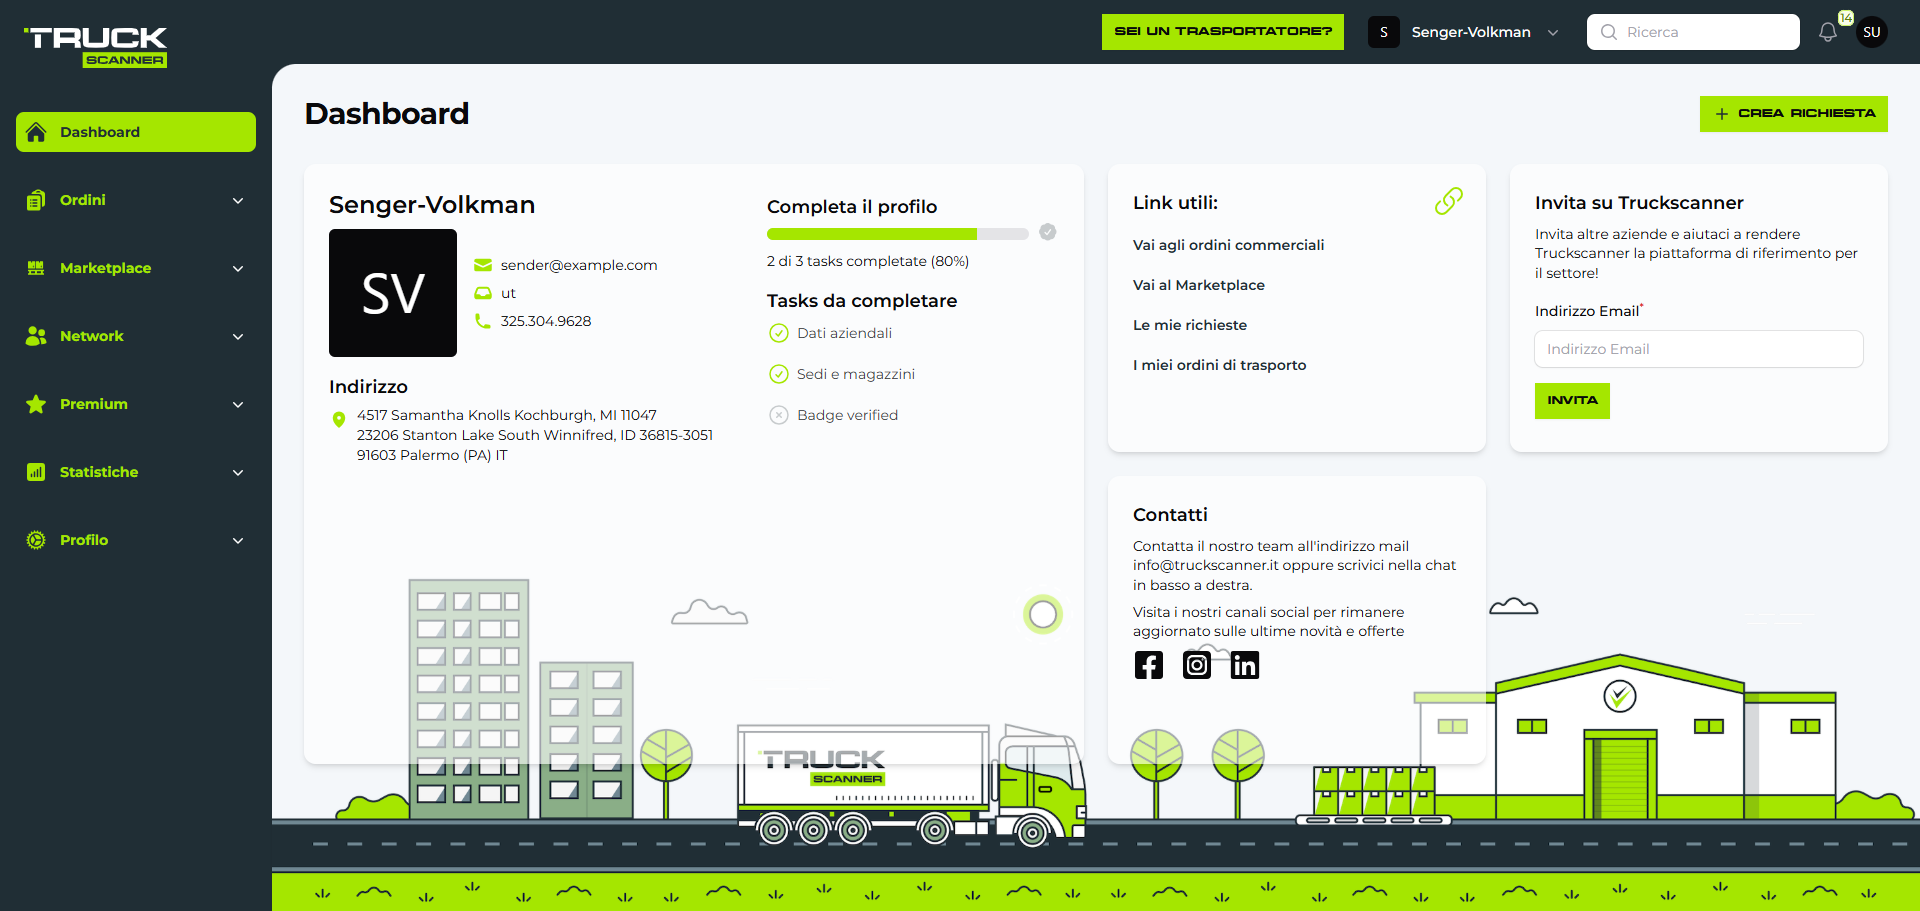Click the 4517 Samantha Knolls address line

pyautogui.click(x=507, y=415)
